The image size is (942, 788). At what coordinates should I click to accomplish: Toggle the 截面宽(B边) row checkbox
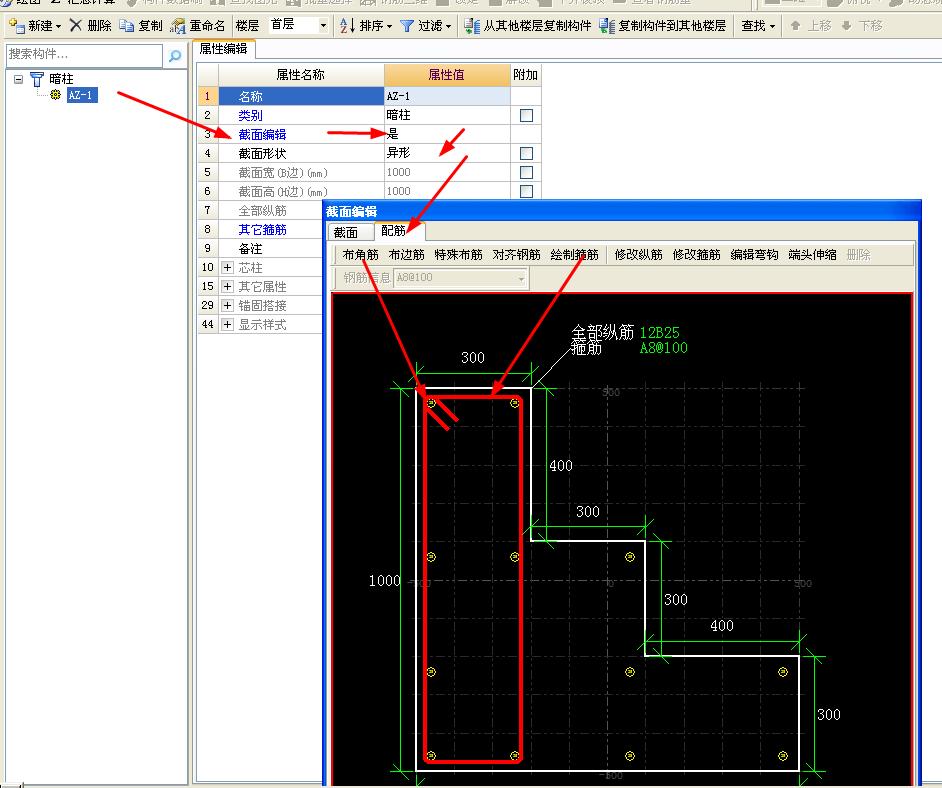(x=526, y=172)
